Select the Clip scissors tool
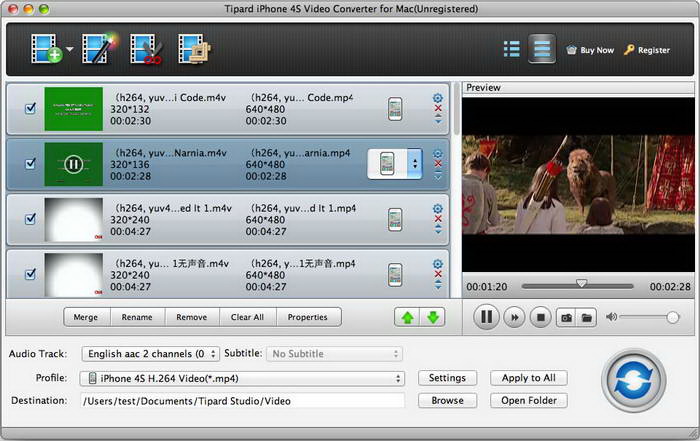Viewport: 700px width, 441px height. point(146,48)
